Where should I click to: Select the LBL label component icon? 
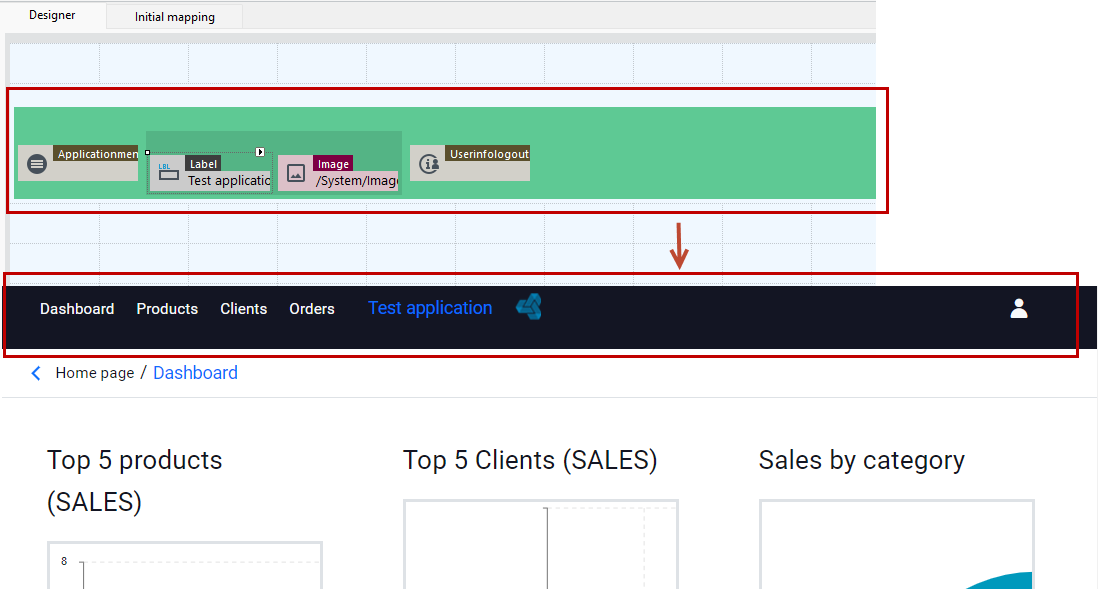pyautogui.click(x=168, y=172)
